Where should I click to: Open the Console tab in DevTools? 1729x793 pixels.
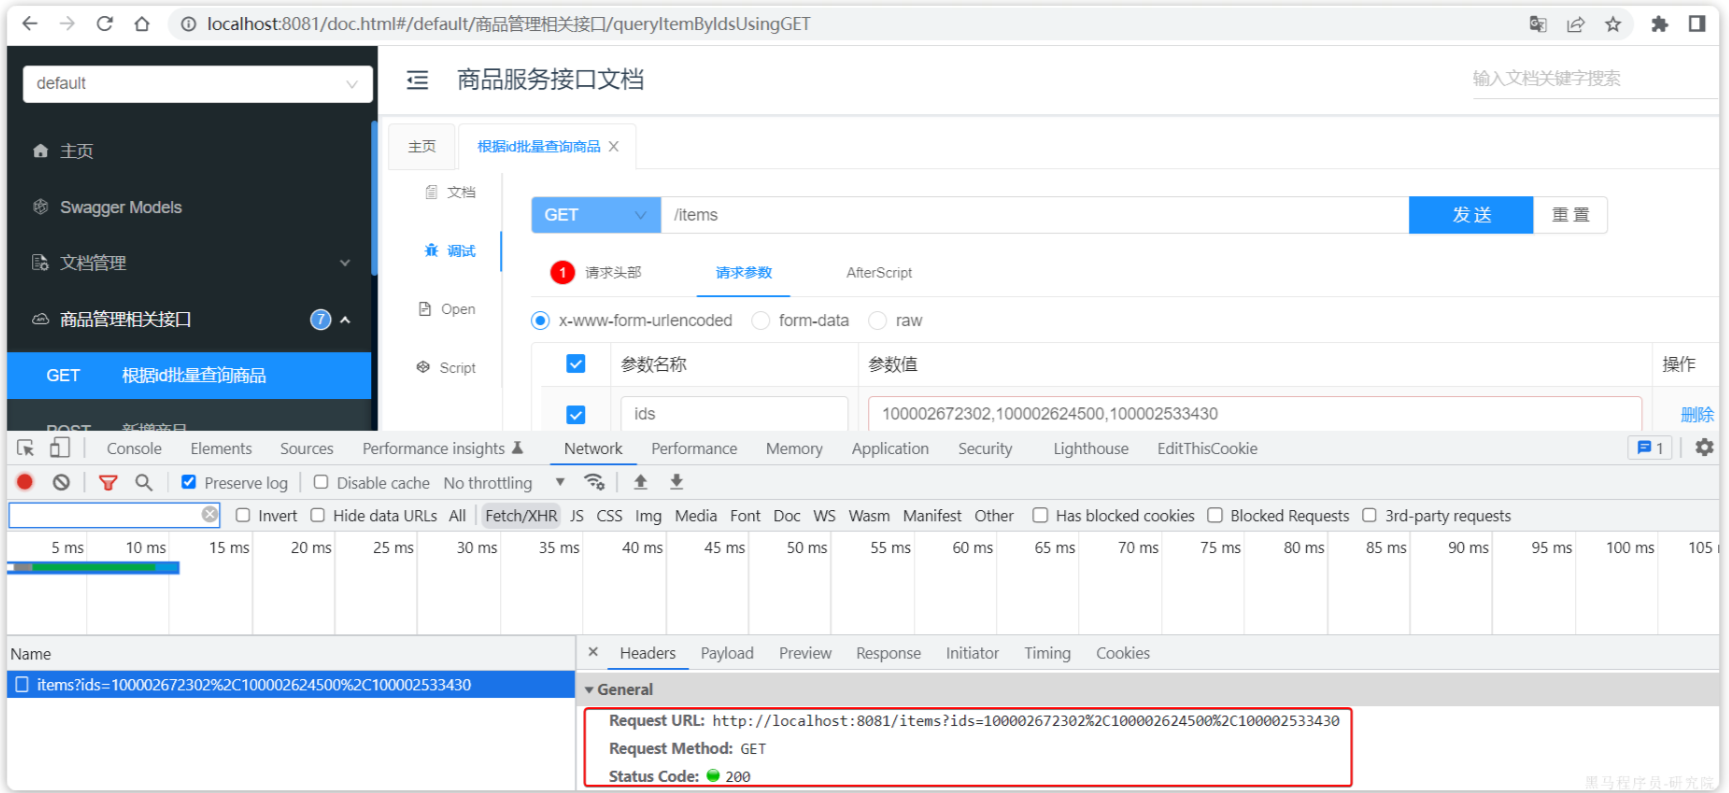click(134, 449)
